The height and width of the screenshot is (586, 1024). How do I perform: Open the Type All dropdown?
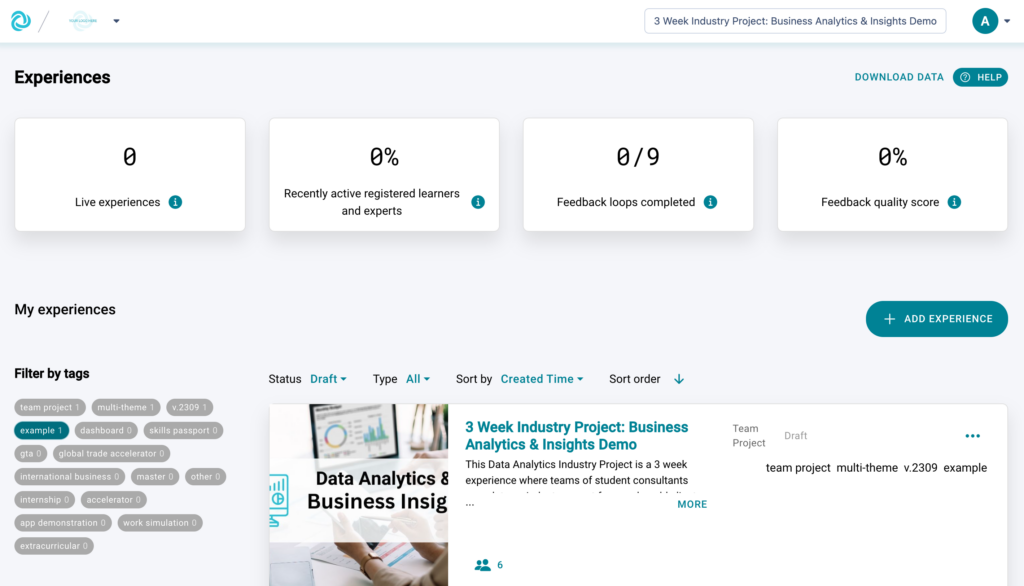pyautogui.click(x=417, y=379)
